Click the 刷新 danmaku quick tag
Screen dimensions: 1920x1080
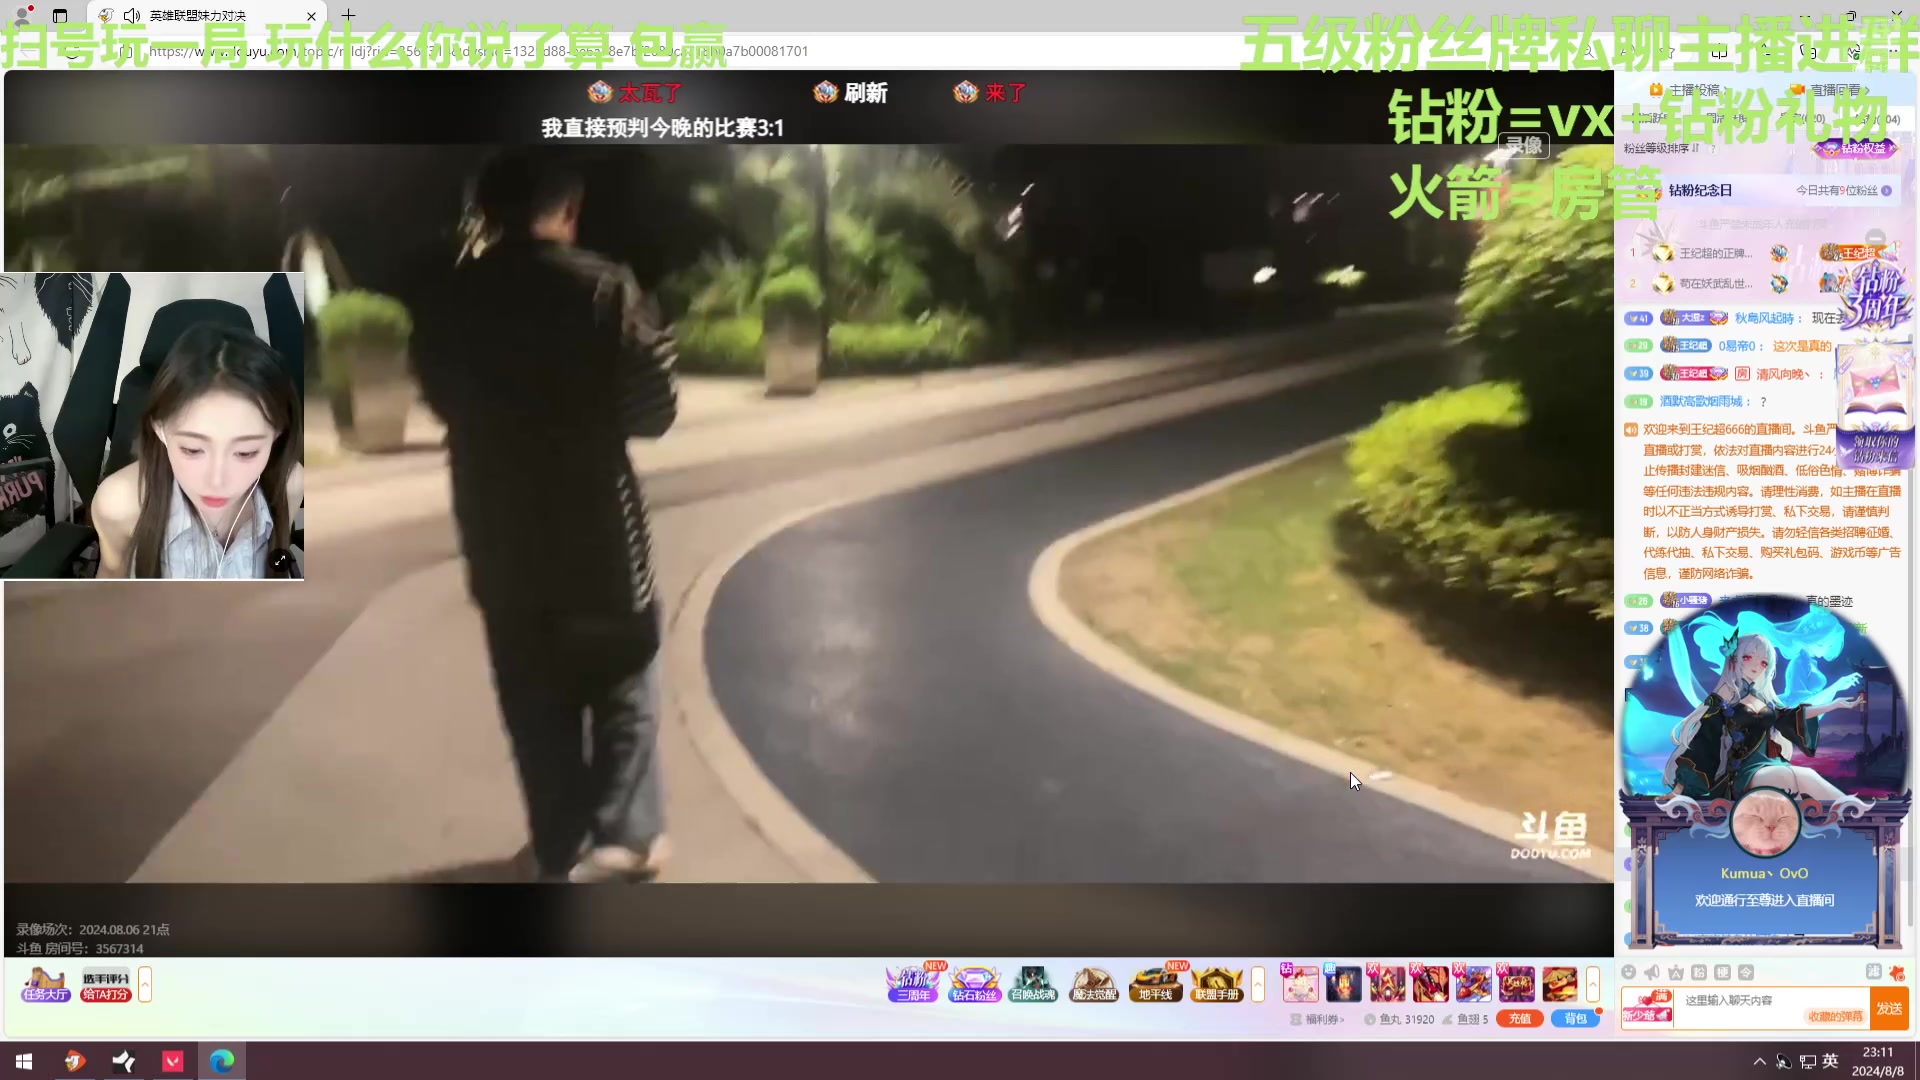(x=851, y=92)
